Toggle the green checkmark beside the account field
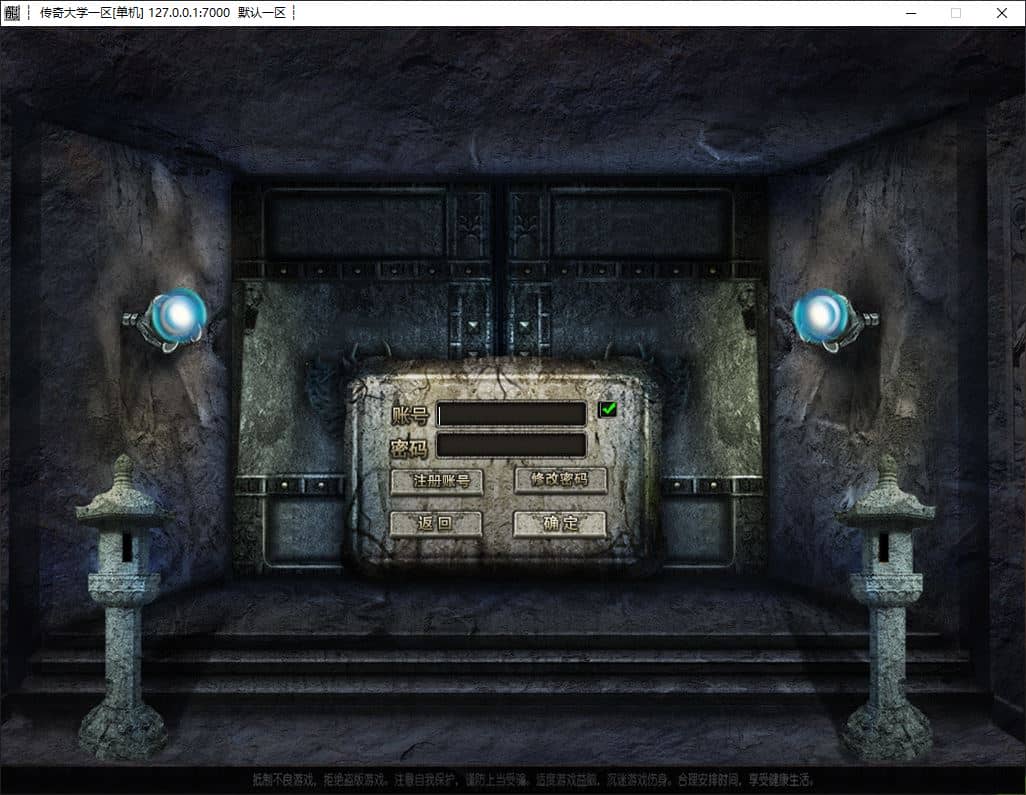The width and height of the screenshot is (1026, 795). pyautogui.click(x=608, y=410)
